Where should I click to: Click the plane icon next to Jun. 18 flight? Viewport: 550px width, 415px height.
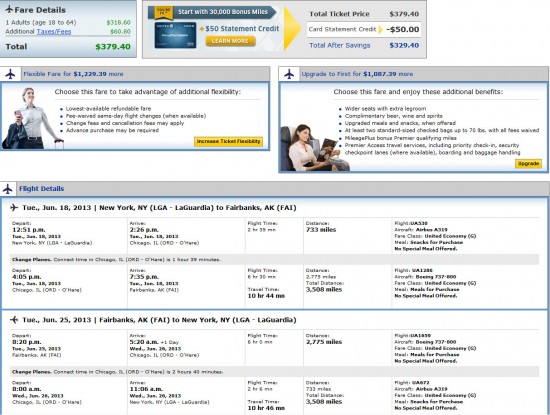(14, 208)
